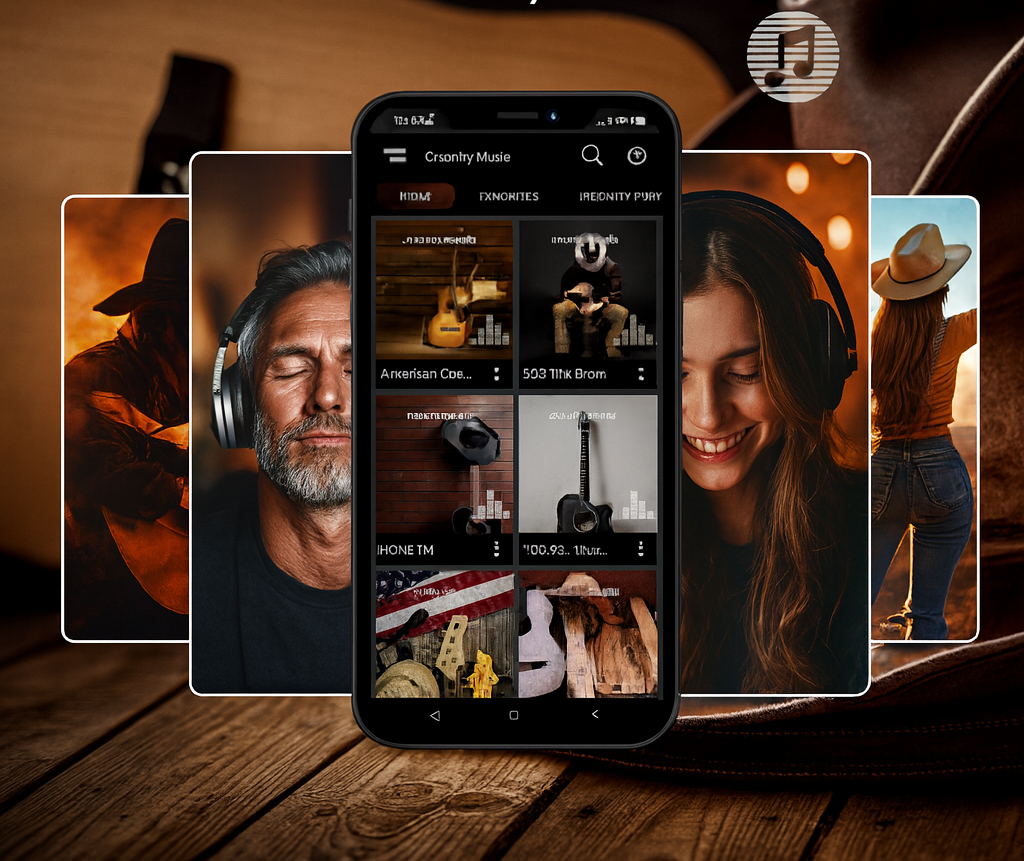Open three-dot menu for 503 Tlhk Brom
Viewport: 1024px width, 861px height.
[x=641, y=374]
